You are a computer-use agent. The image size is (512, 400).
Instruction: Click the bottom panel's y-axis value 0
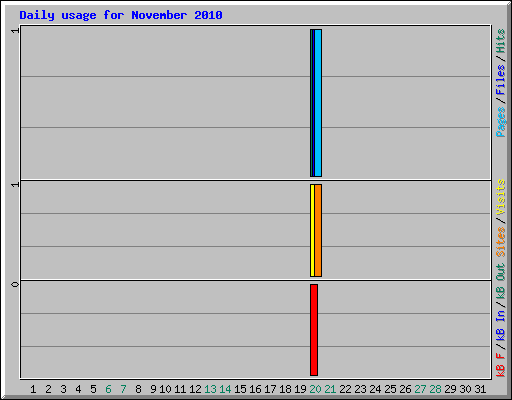coord(15,284)
